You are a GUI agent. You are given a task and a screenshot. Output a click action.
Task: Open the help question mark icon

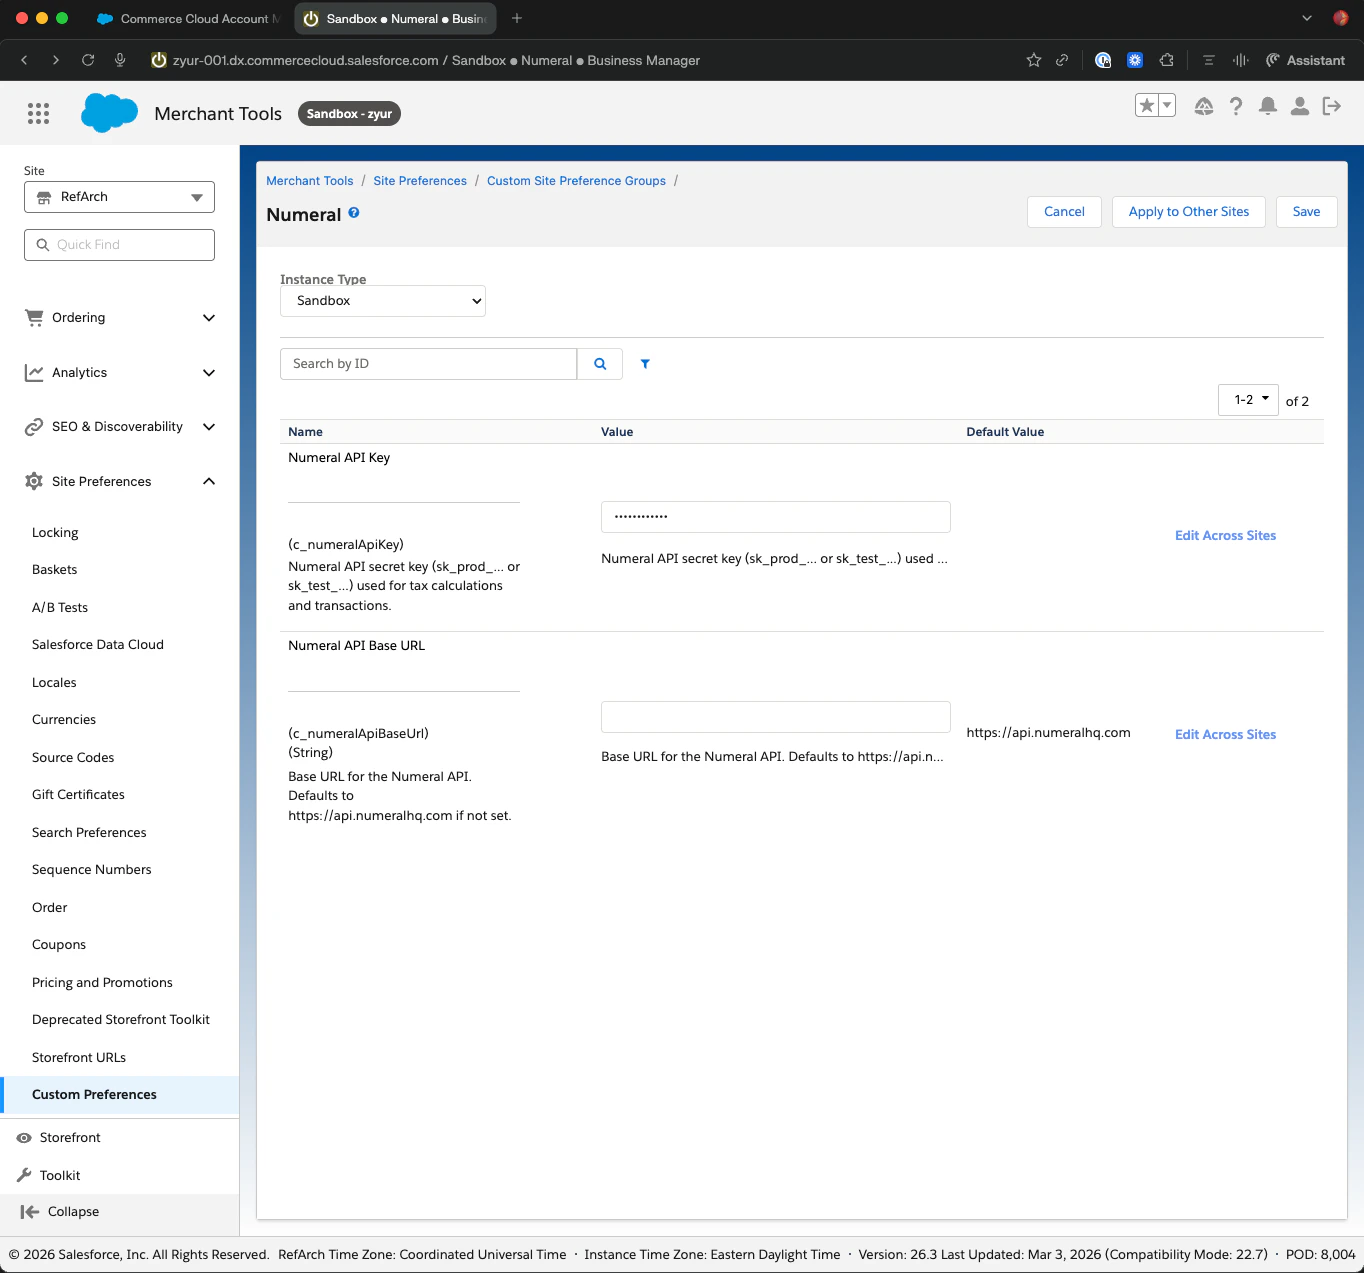[1236, 106]
